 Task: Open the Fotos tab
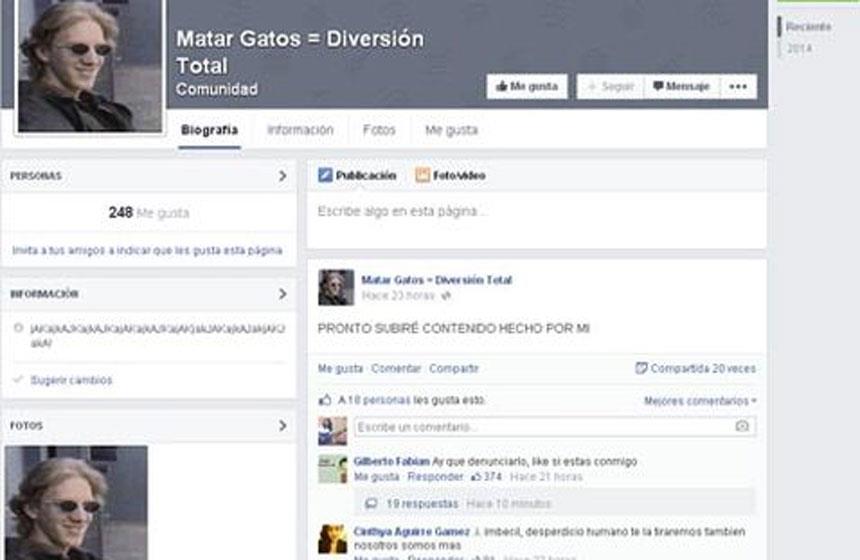pos(379,130)
